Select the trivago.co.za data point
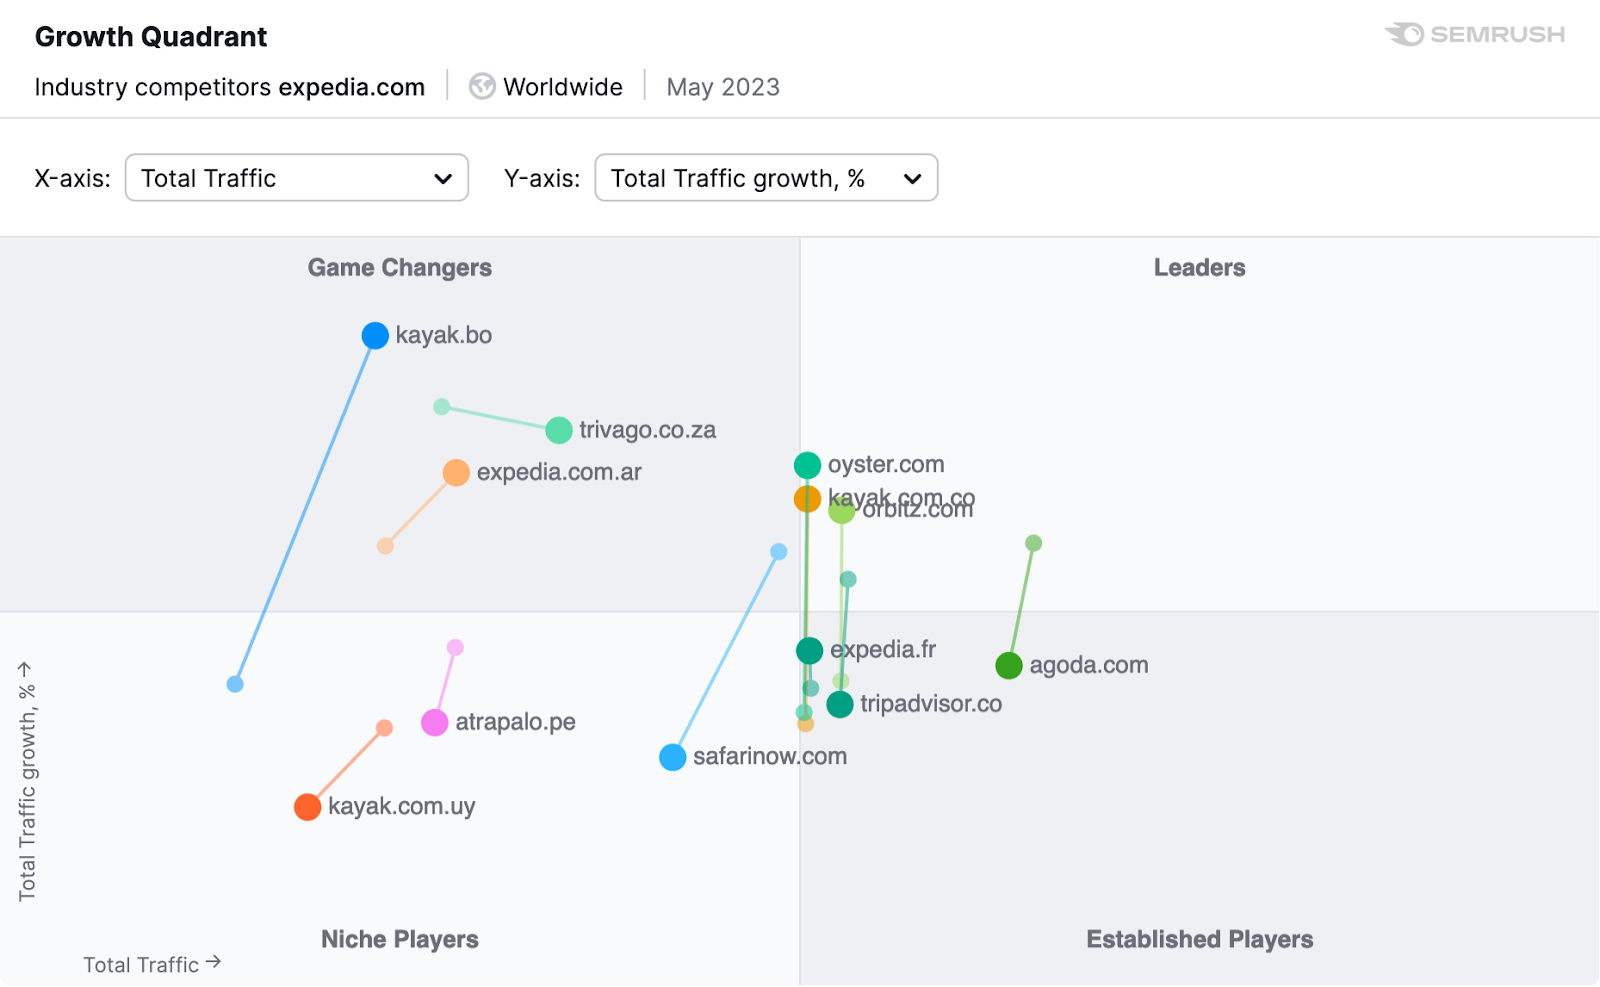Screen dimensions: 1600x987 [559, 430]
